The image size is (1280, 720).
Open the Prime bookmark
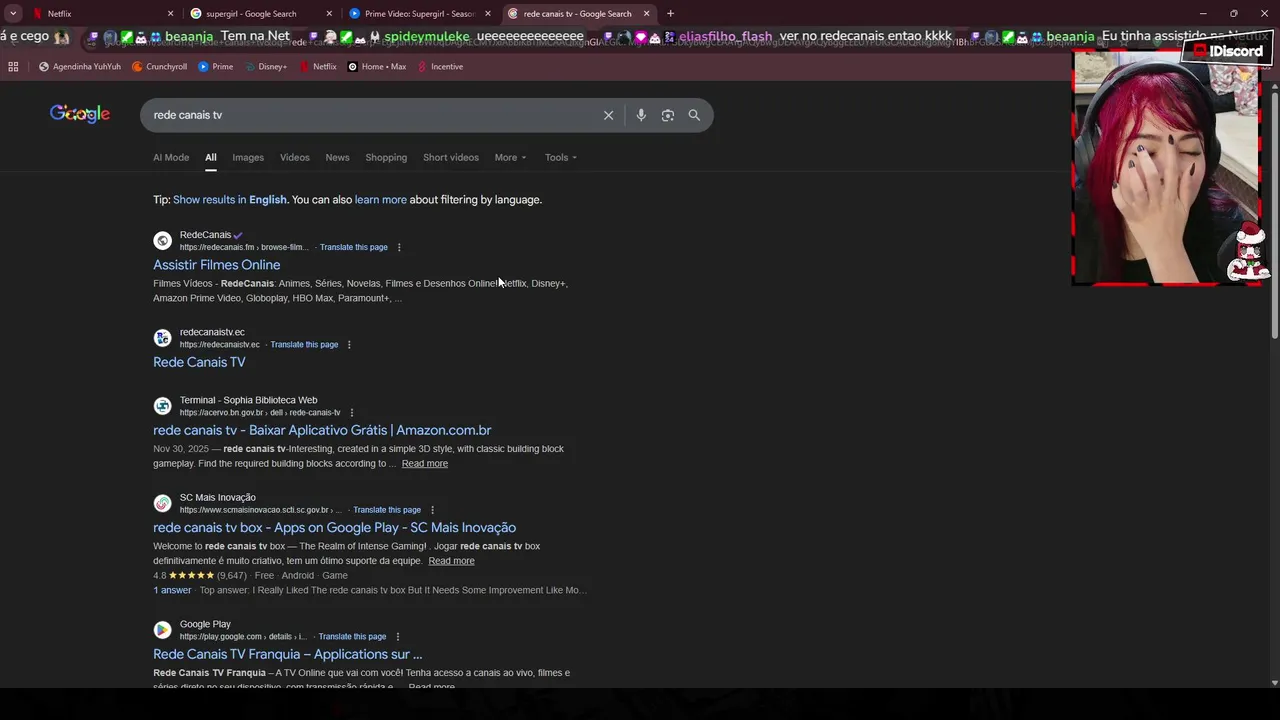(216, 67)
